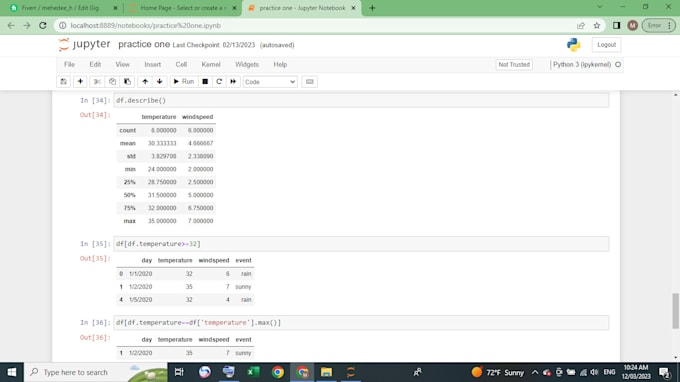Close the practice one browser tab
Image resolution: width=680 pixels, height=382 pixels.
click(353, 8)
